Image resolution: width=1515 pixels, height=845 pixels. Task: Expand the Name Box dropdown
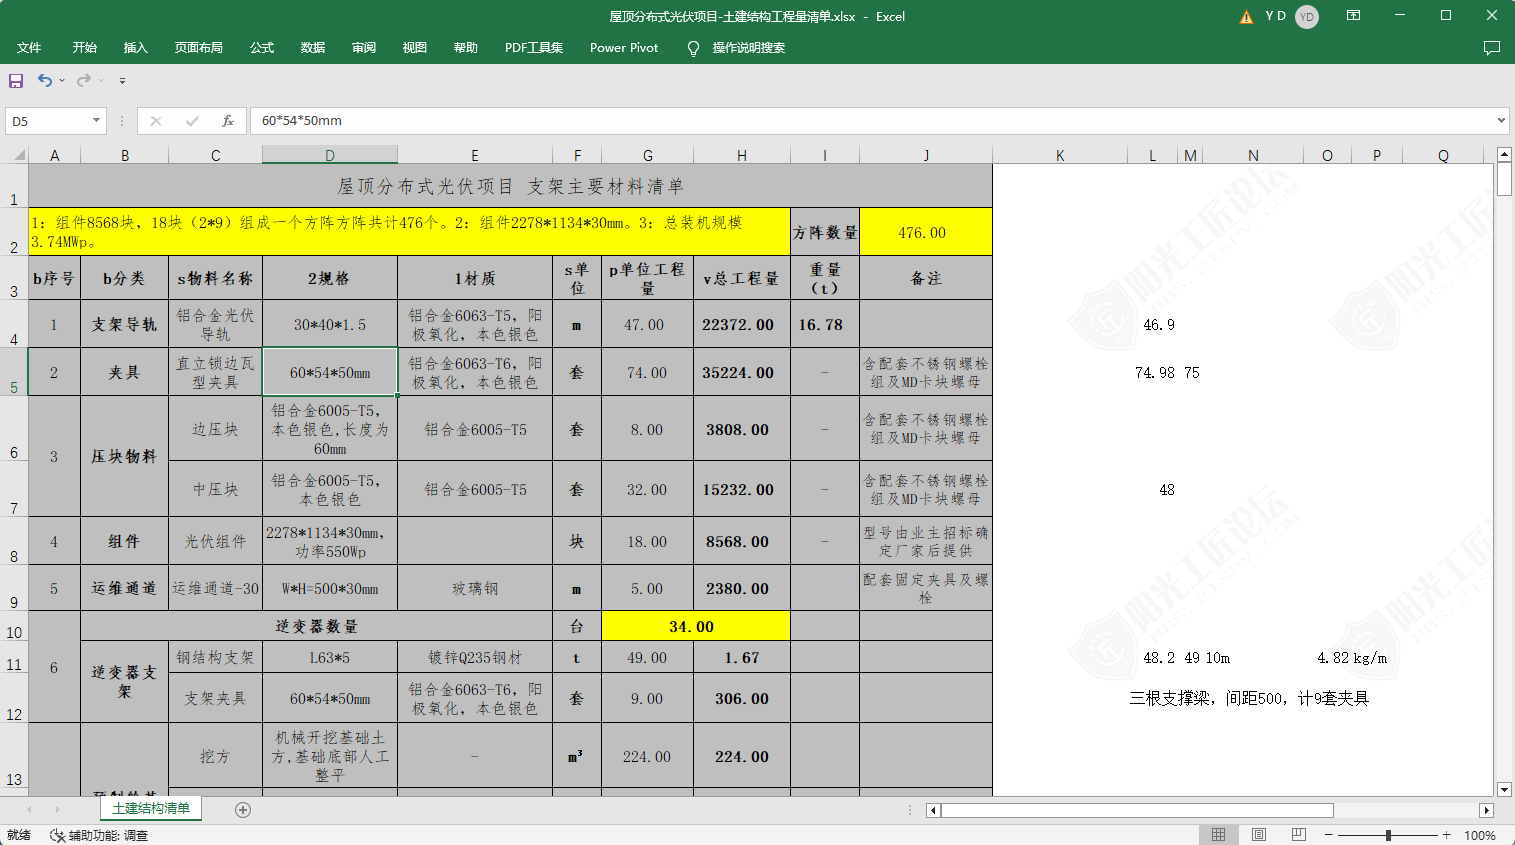click(x=97, y=121)
